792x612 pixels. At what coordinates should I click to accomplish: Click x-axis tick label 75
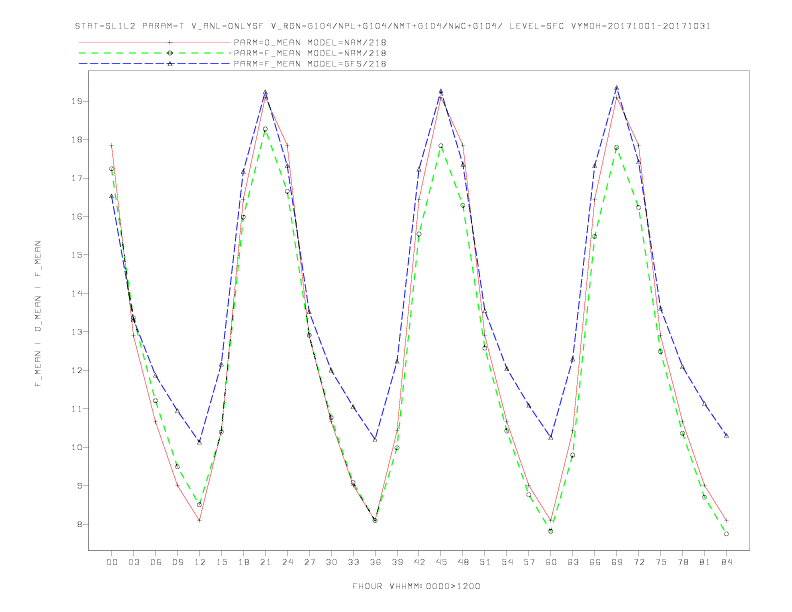(x=661, y=562)
